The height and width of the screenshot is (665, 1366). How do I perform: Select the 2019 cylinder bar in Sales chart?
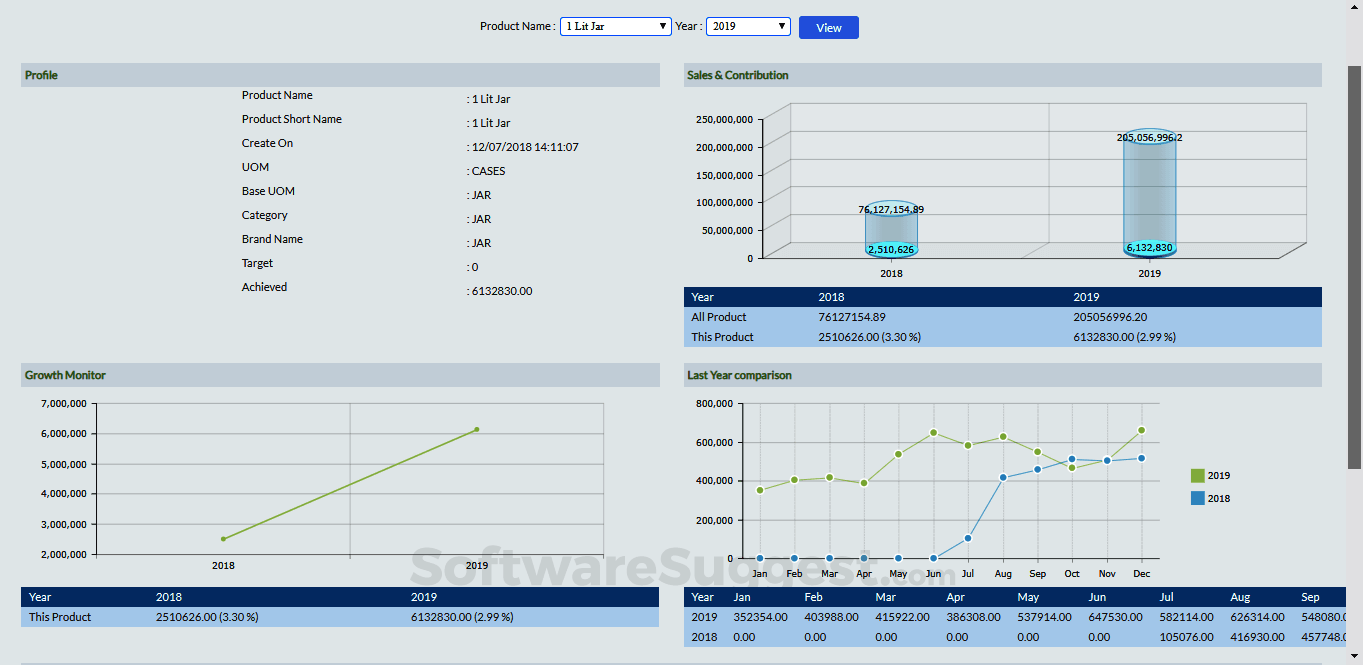[x=1150, y=195]
